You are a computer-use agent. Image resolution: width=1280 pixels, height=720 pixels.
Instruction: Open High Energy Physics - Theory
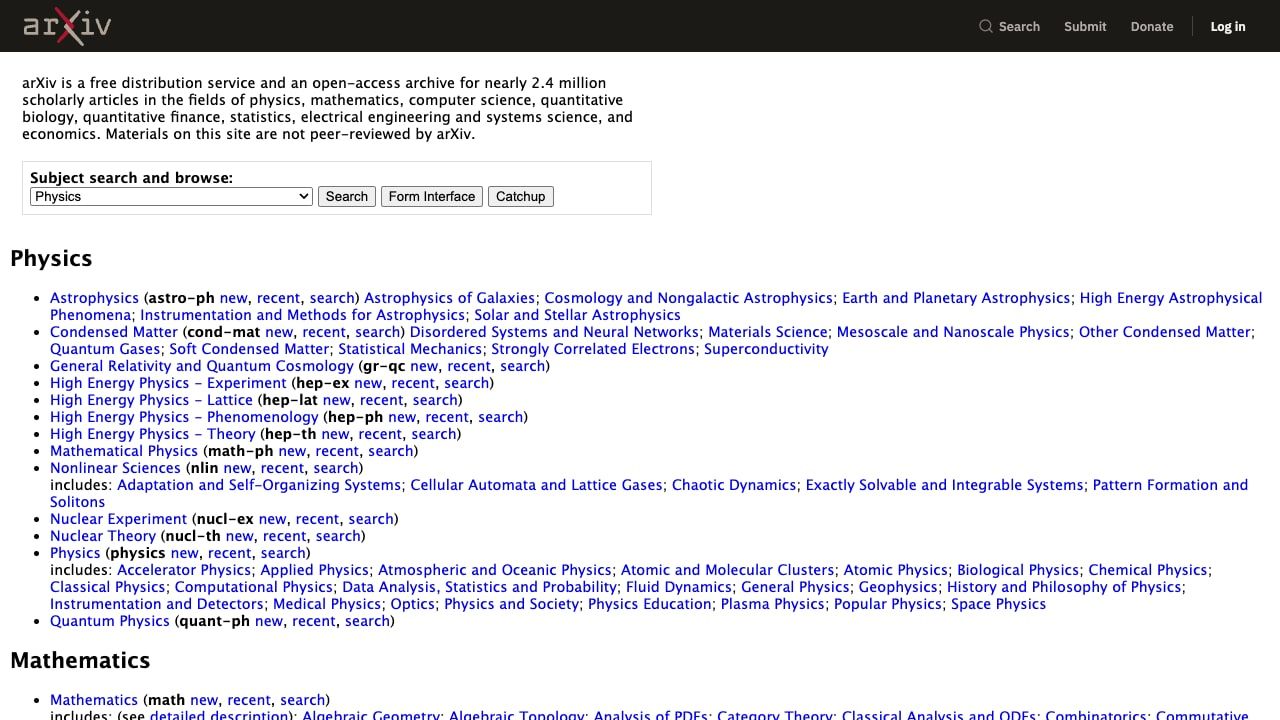click(x=153, y=434)
